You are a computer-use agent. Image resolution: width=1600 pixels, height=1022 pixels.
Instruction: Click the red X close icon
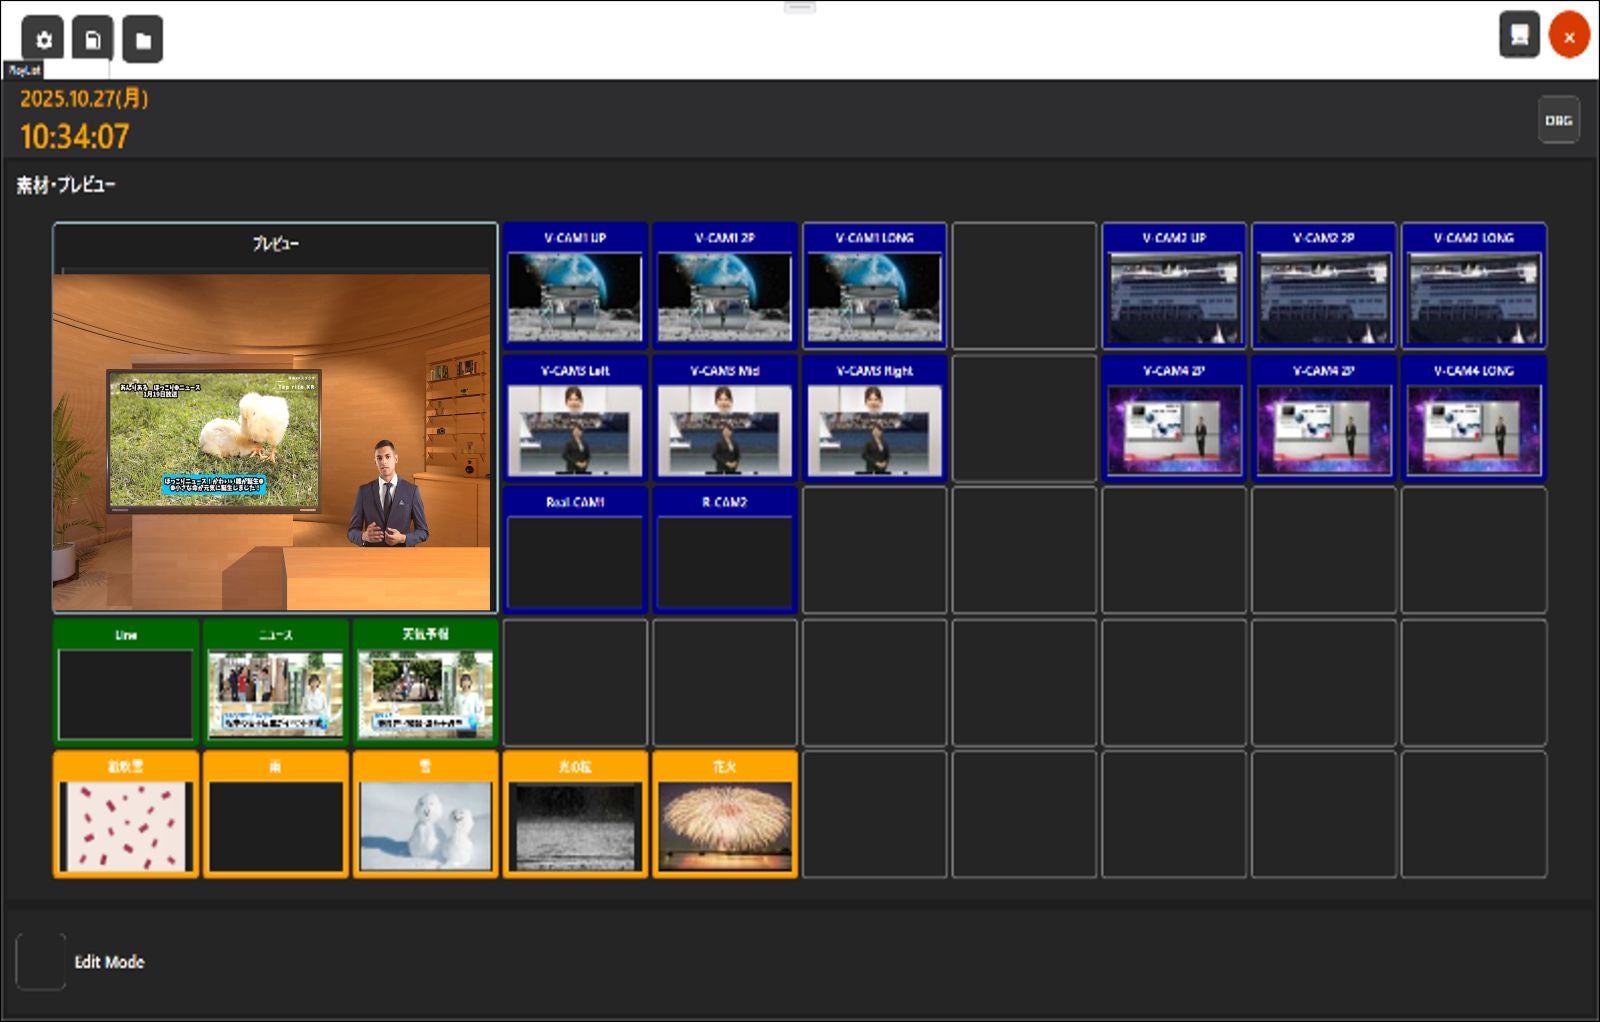[x=1569, y=37]
